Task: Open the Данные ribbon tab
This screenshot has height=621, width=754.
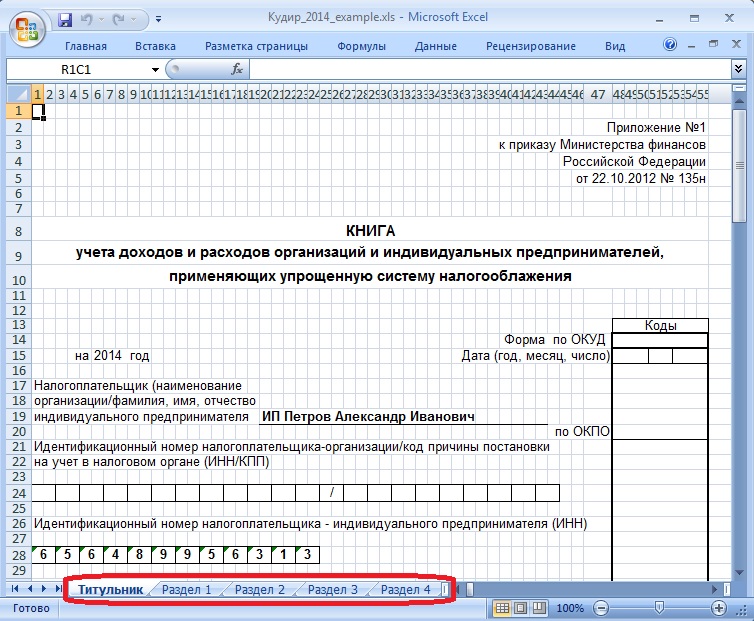Action: pos(436,47)
